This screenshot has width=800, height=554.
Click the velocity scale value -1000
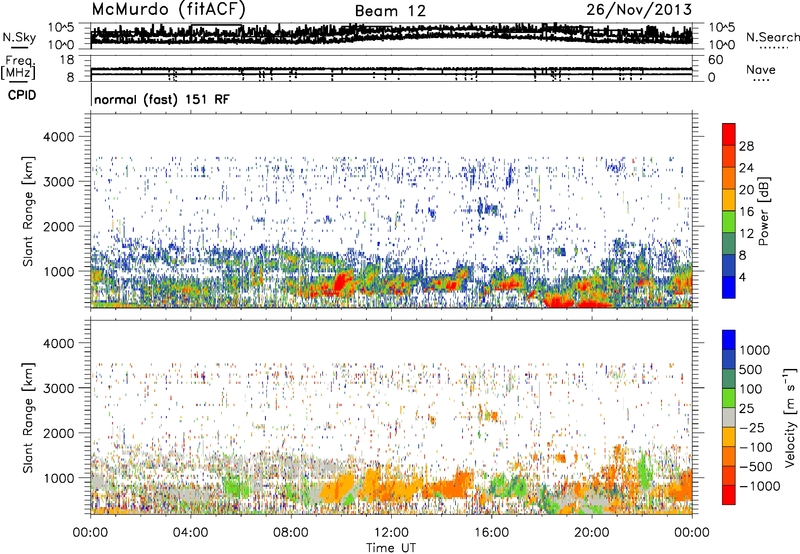coord(760,486)
